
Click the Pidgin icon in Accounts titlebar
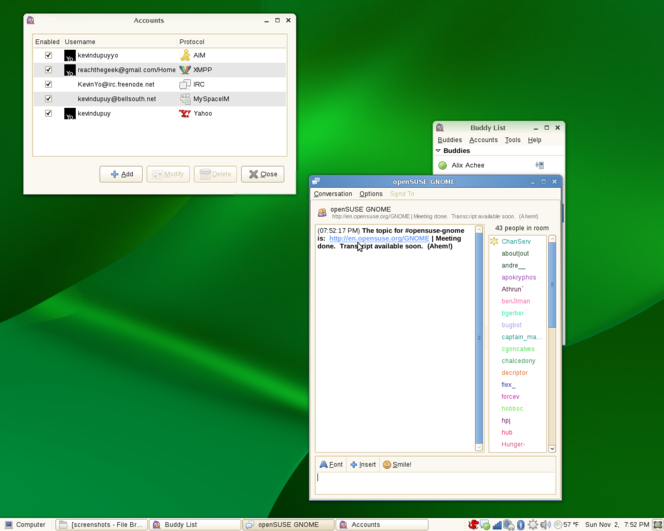click(x=30, y=20)
